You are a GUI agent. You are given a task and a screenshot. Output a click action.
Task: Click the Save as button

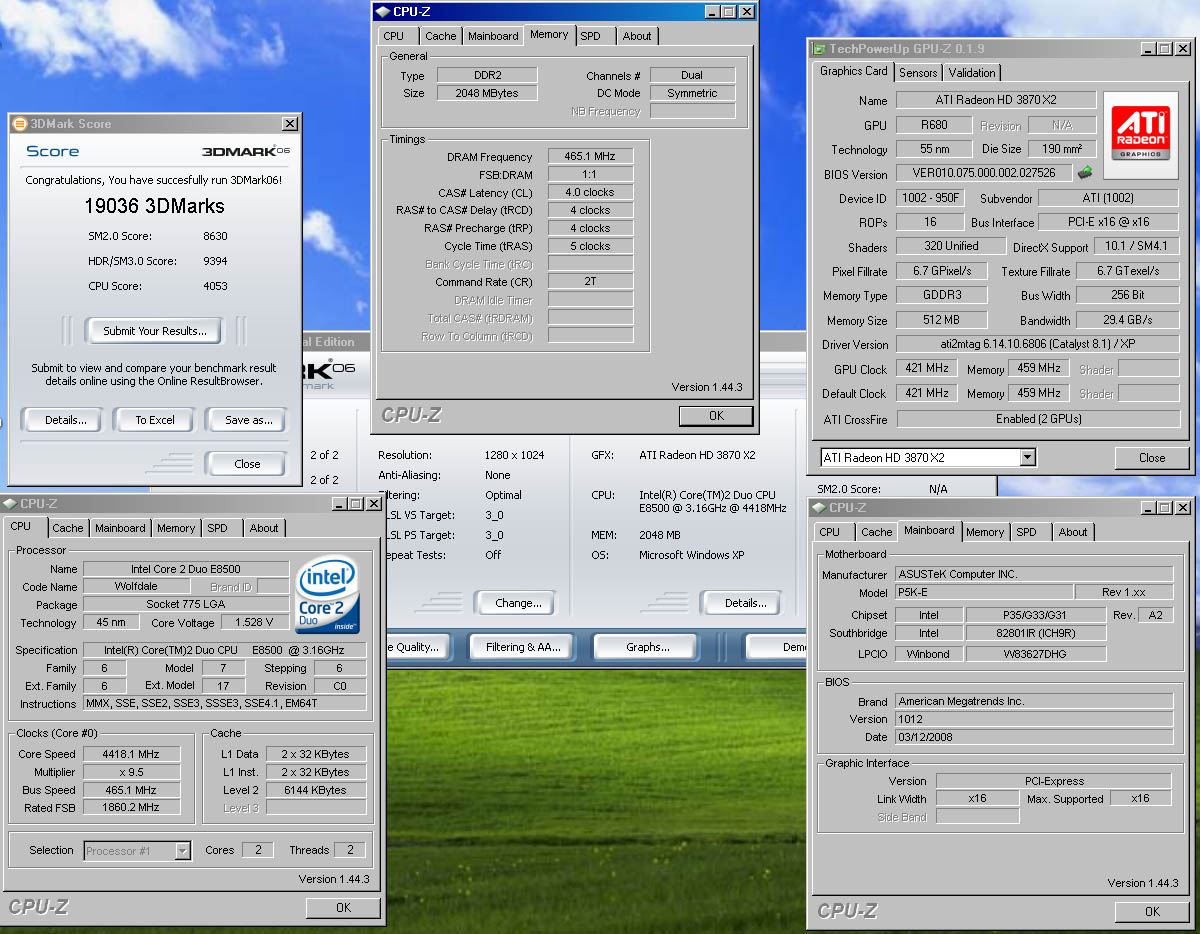coord(247,420)
